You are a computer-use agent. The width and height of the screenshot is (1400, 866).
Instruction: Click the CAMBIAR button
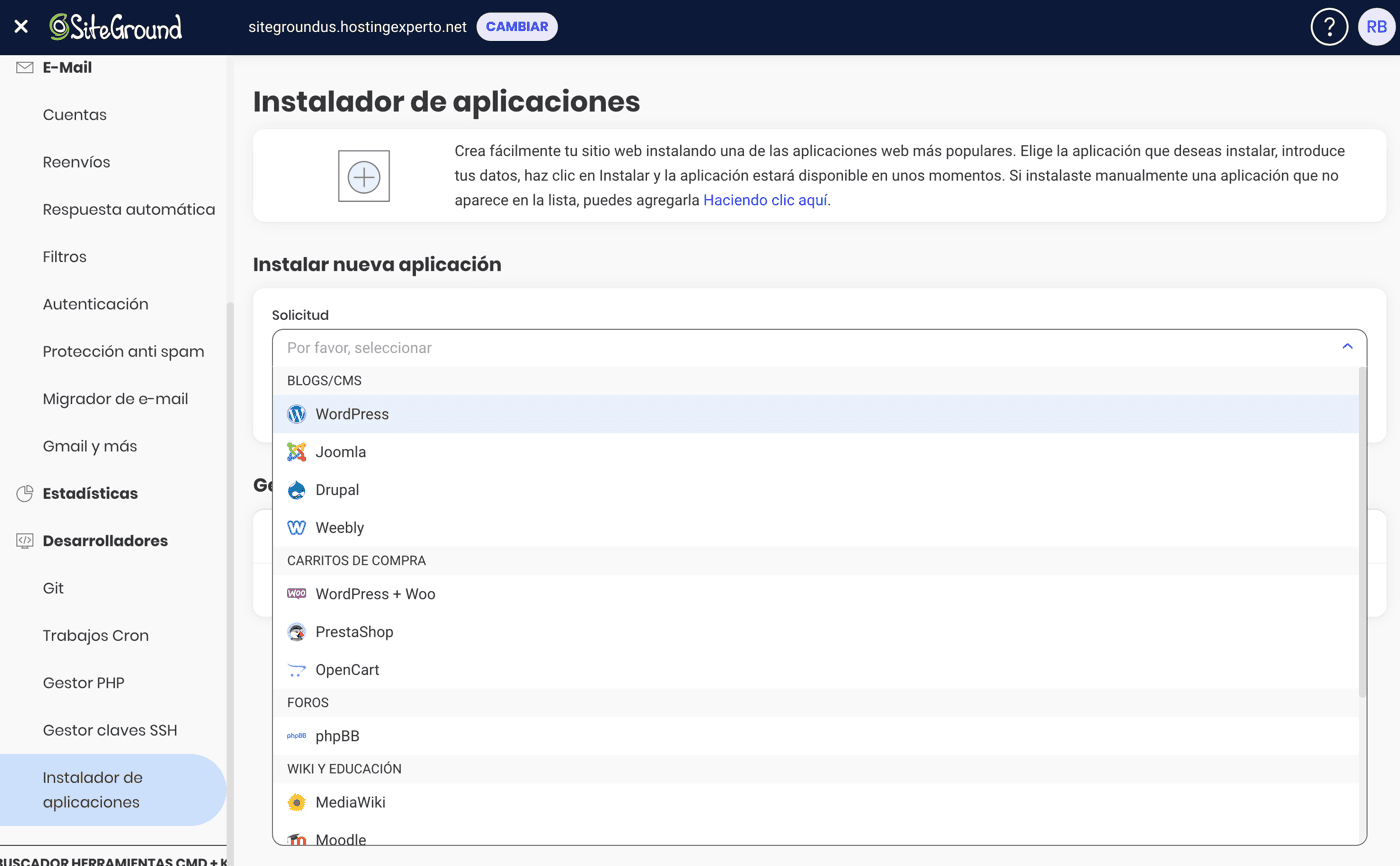point(517,27)
